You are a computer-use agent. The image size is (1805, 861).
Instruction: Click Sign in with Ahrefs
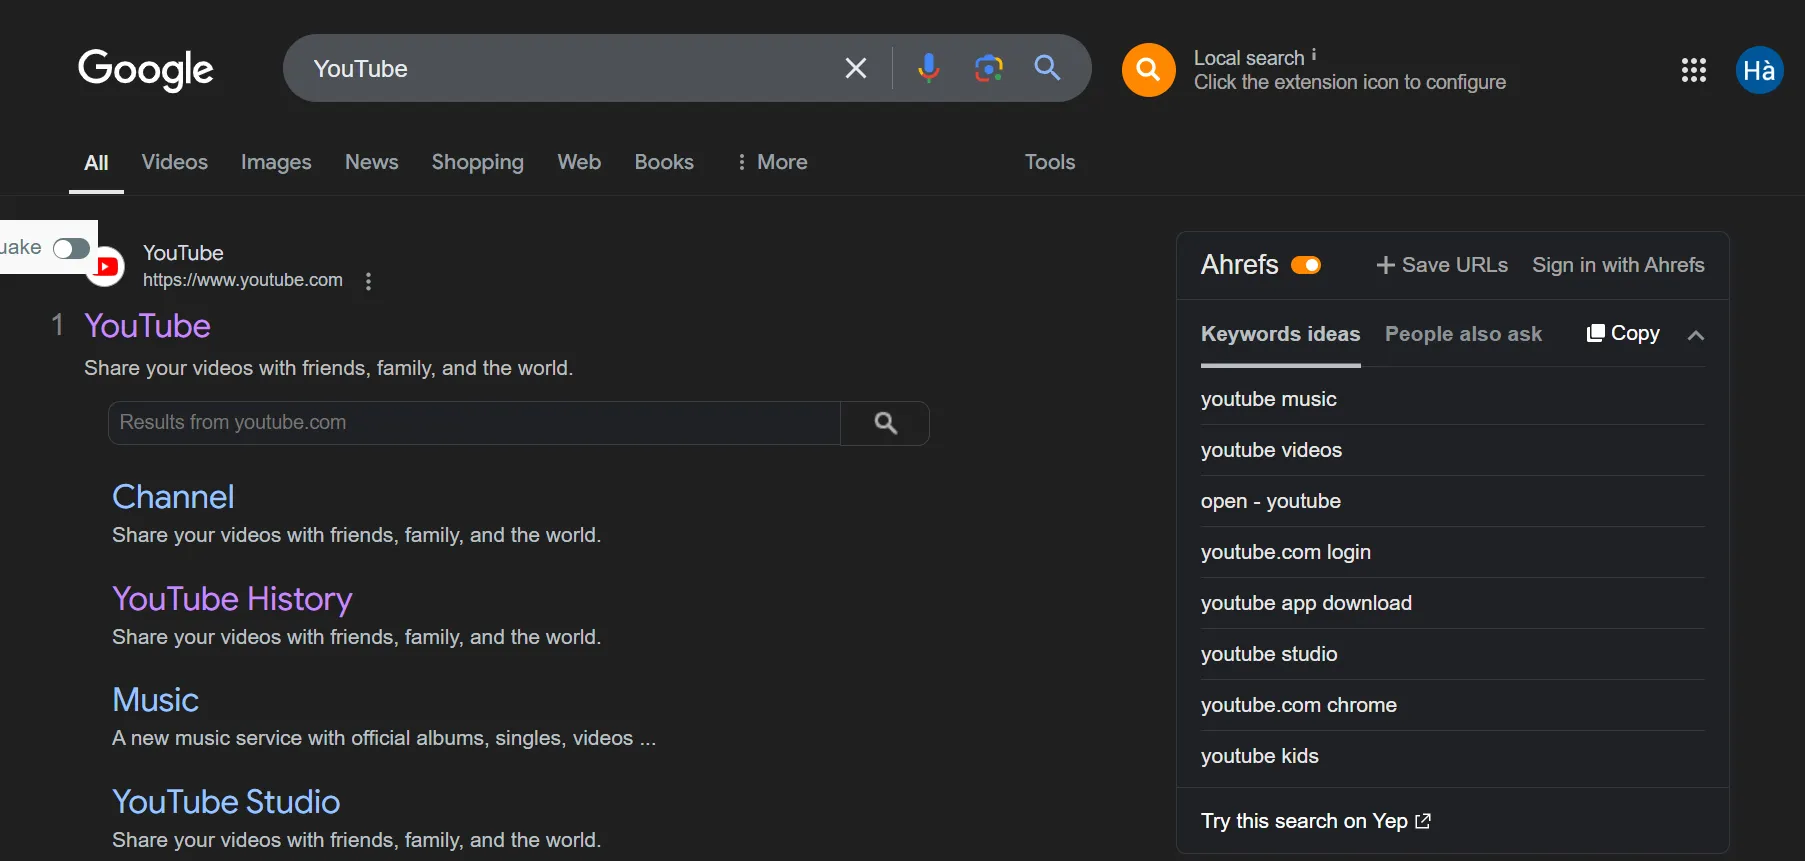[x=1618, y=265]
